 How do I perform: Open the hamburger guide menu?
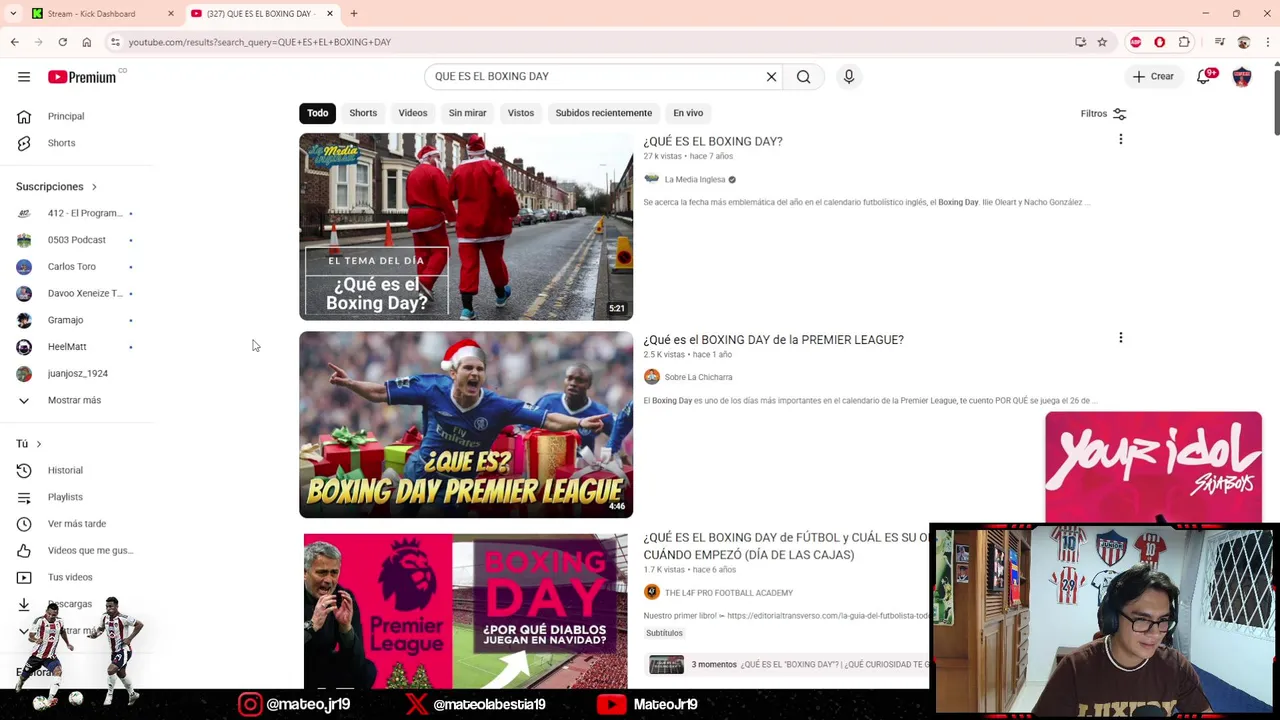[24, 77]
